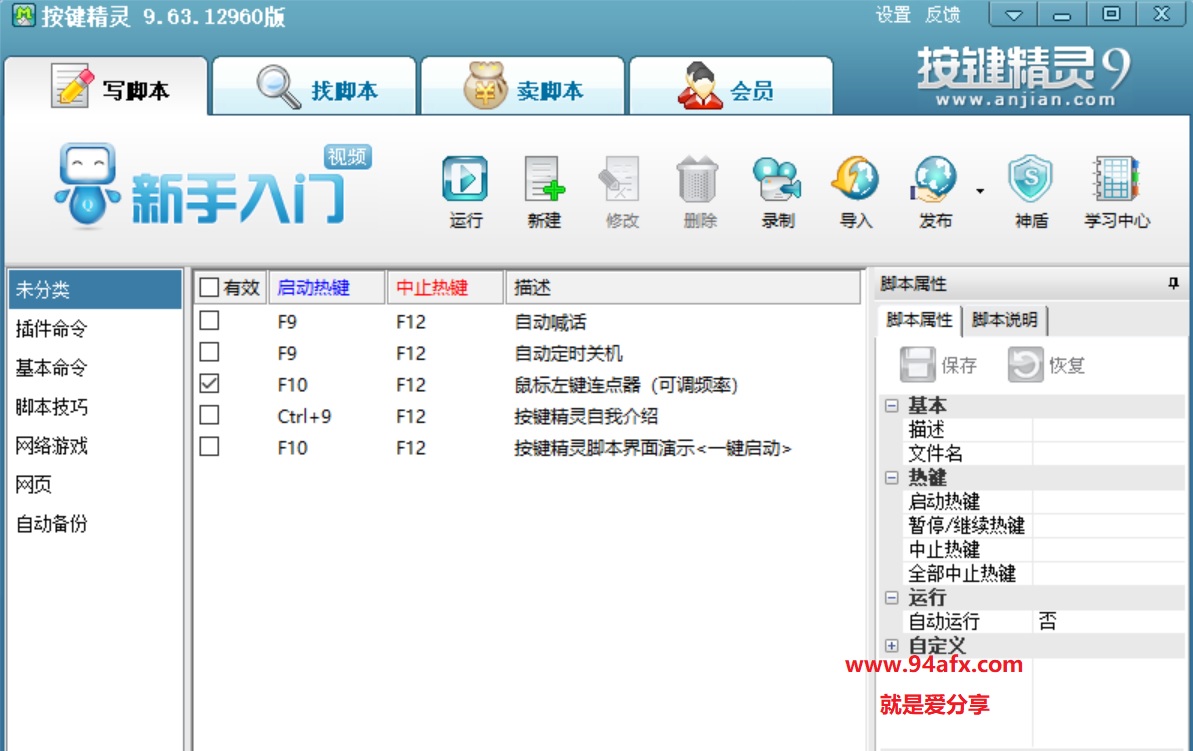Open the title bar dropdown menu arrow
Image resolution: width=1193 pixels, height=751 pixels.
pos(1013,14)
